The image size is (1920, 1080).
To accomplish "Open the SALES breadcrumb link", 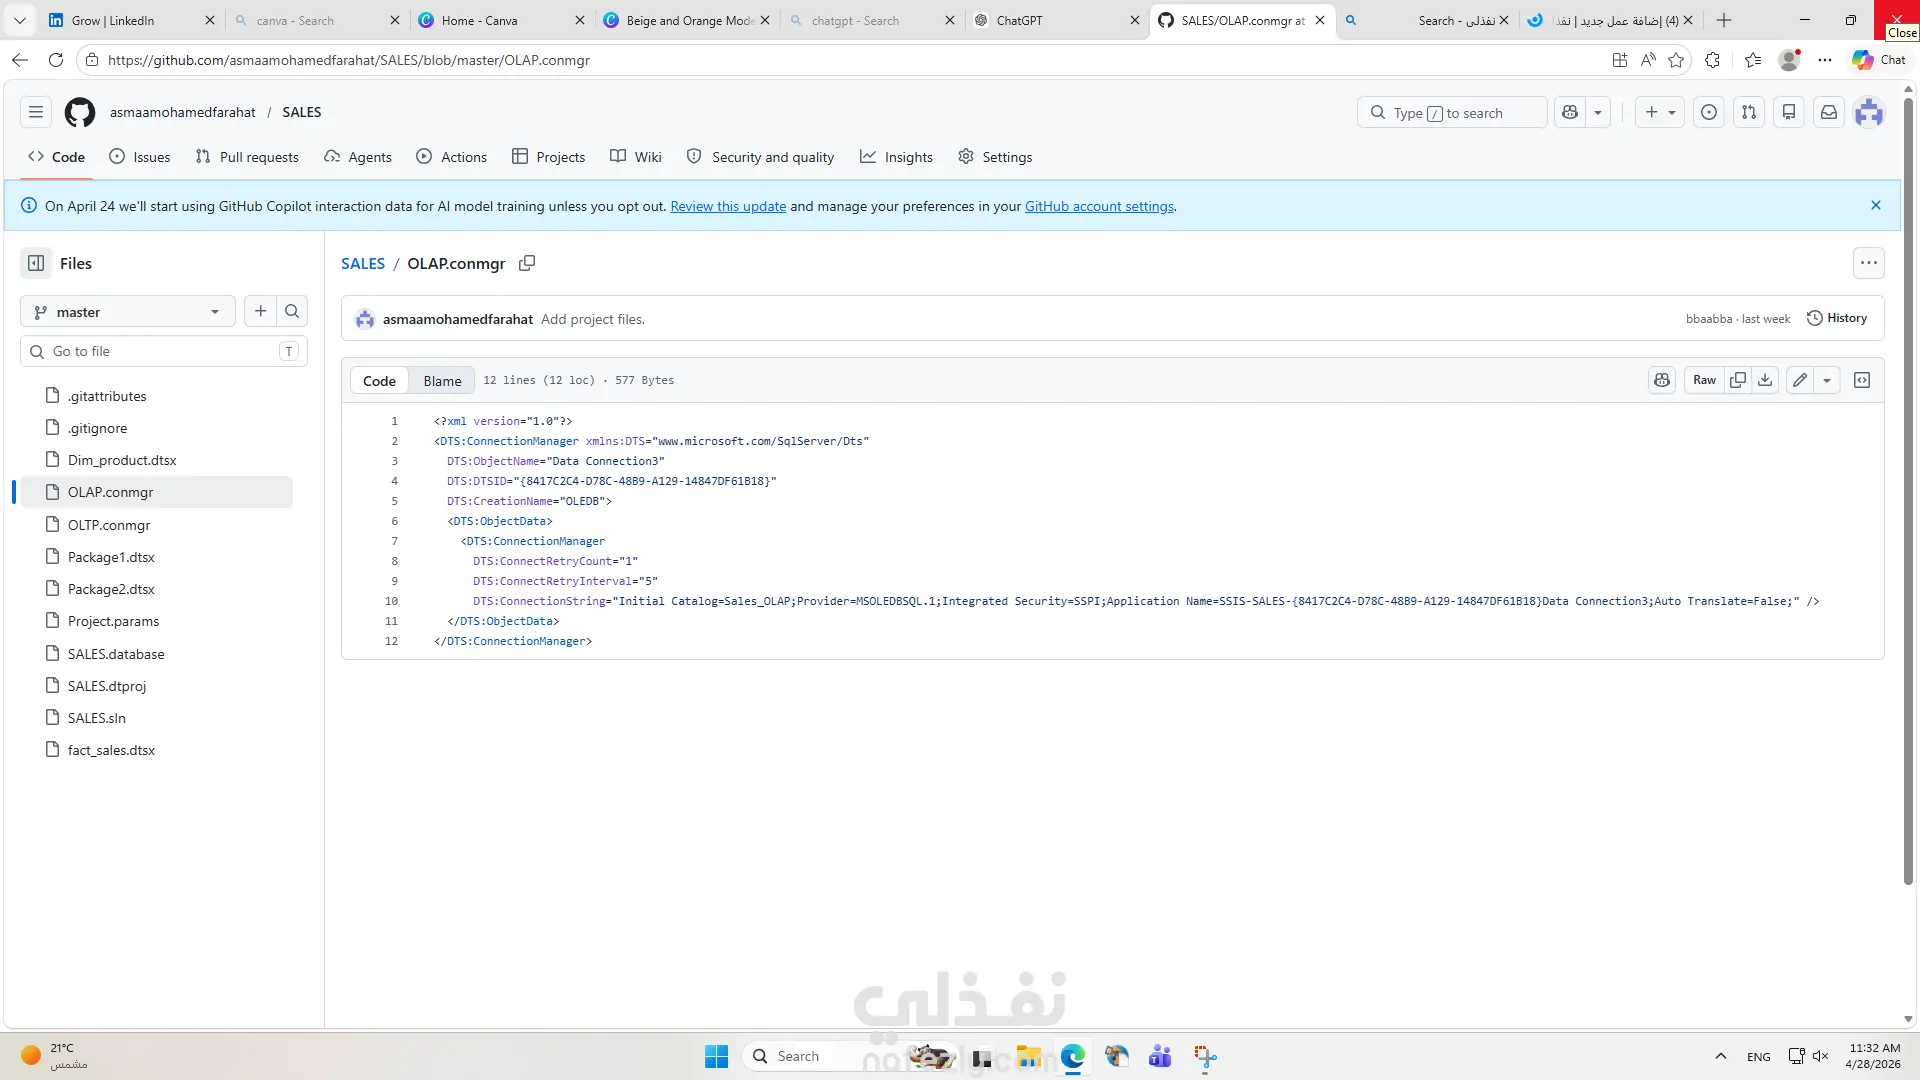I will [363, 263].
